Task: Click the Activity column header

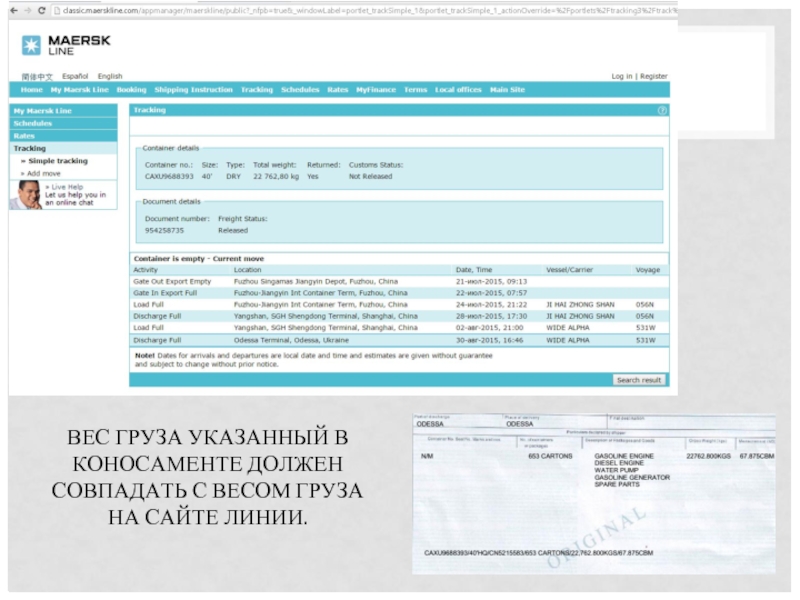Action: [145, 270]
